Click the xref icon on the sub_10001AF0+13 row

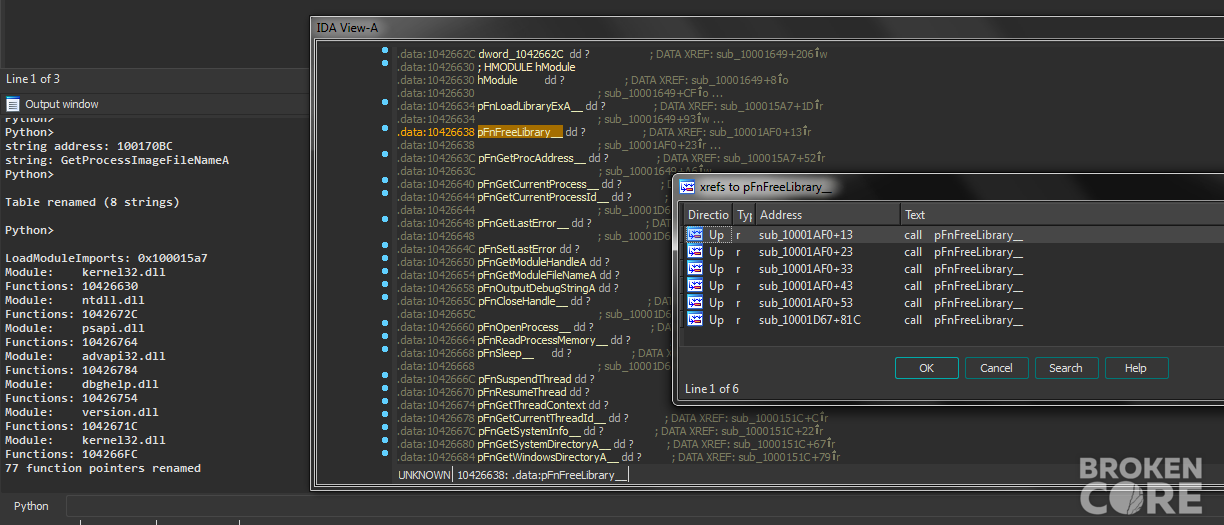695,235
